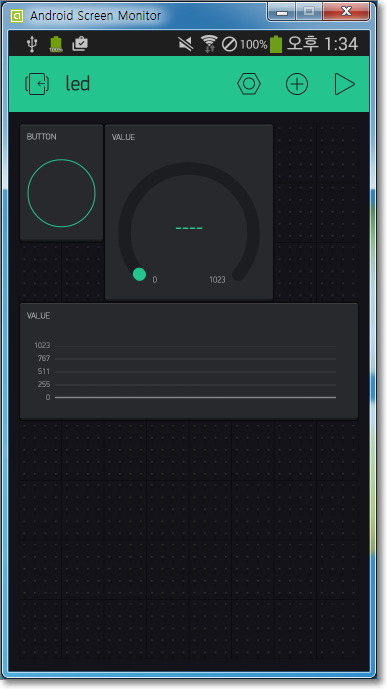Tap the clock showing 1:34

tap(340, 44)
